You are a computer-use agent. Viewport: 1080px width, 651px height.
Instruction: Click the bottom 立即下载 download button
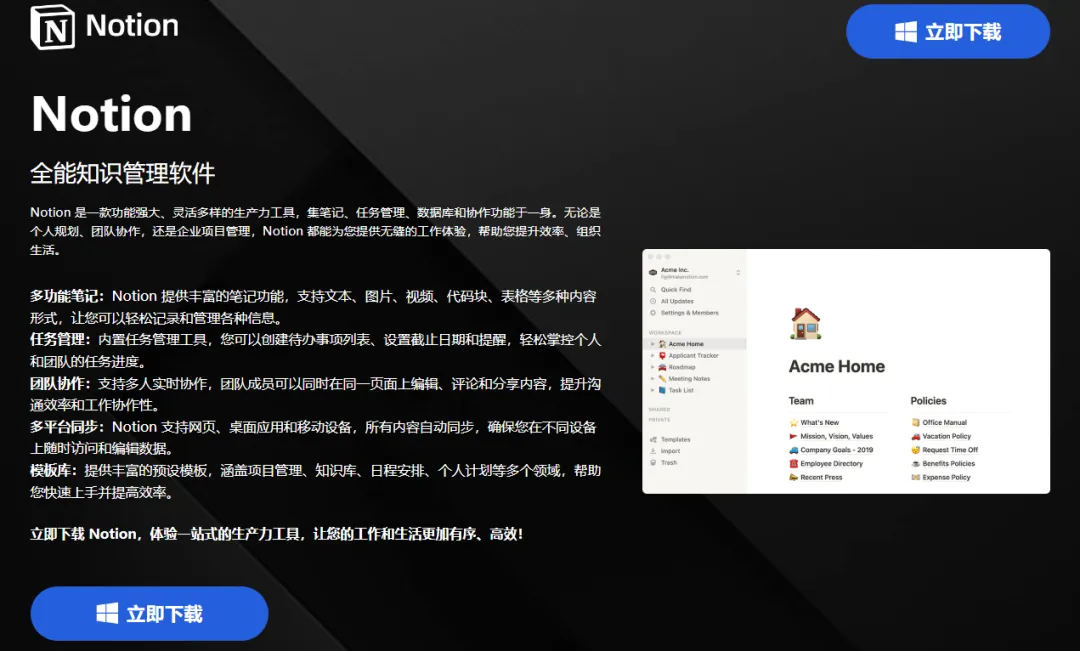[x=149, y=613]
